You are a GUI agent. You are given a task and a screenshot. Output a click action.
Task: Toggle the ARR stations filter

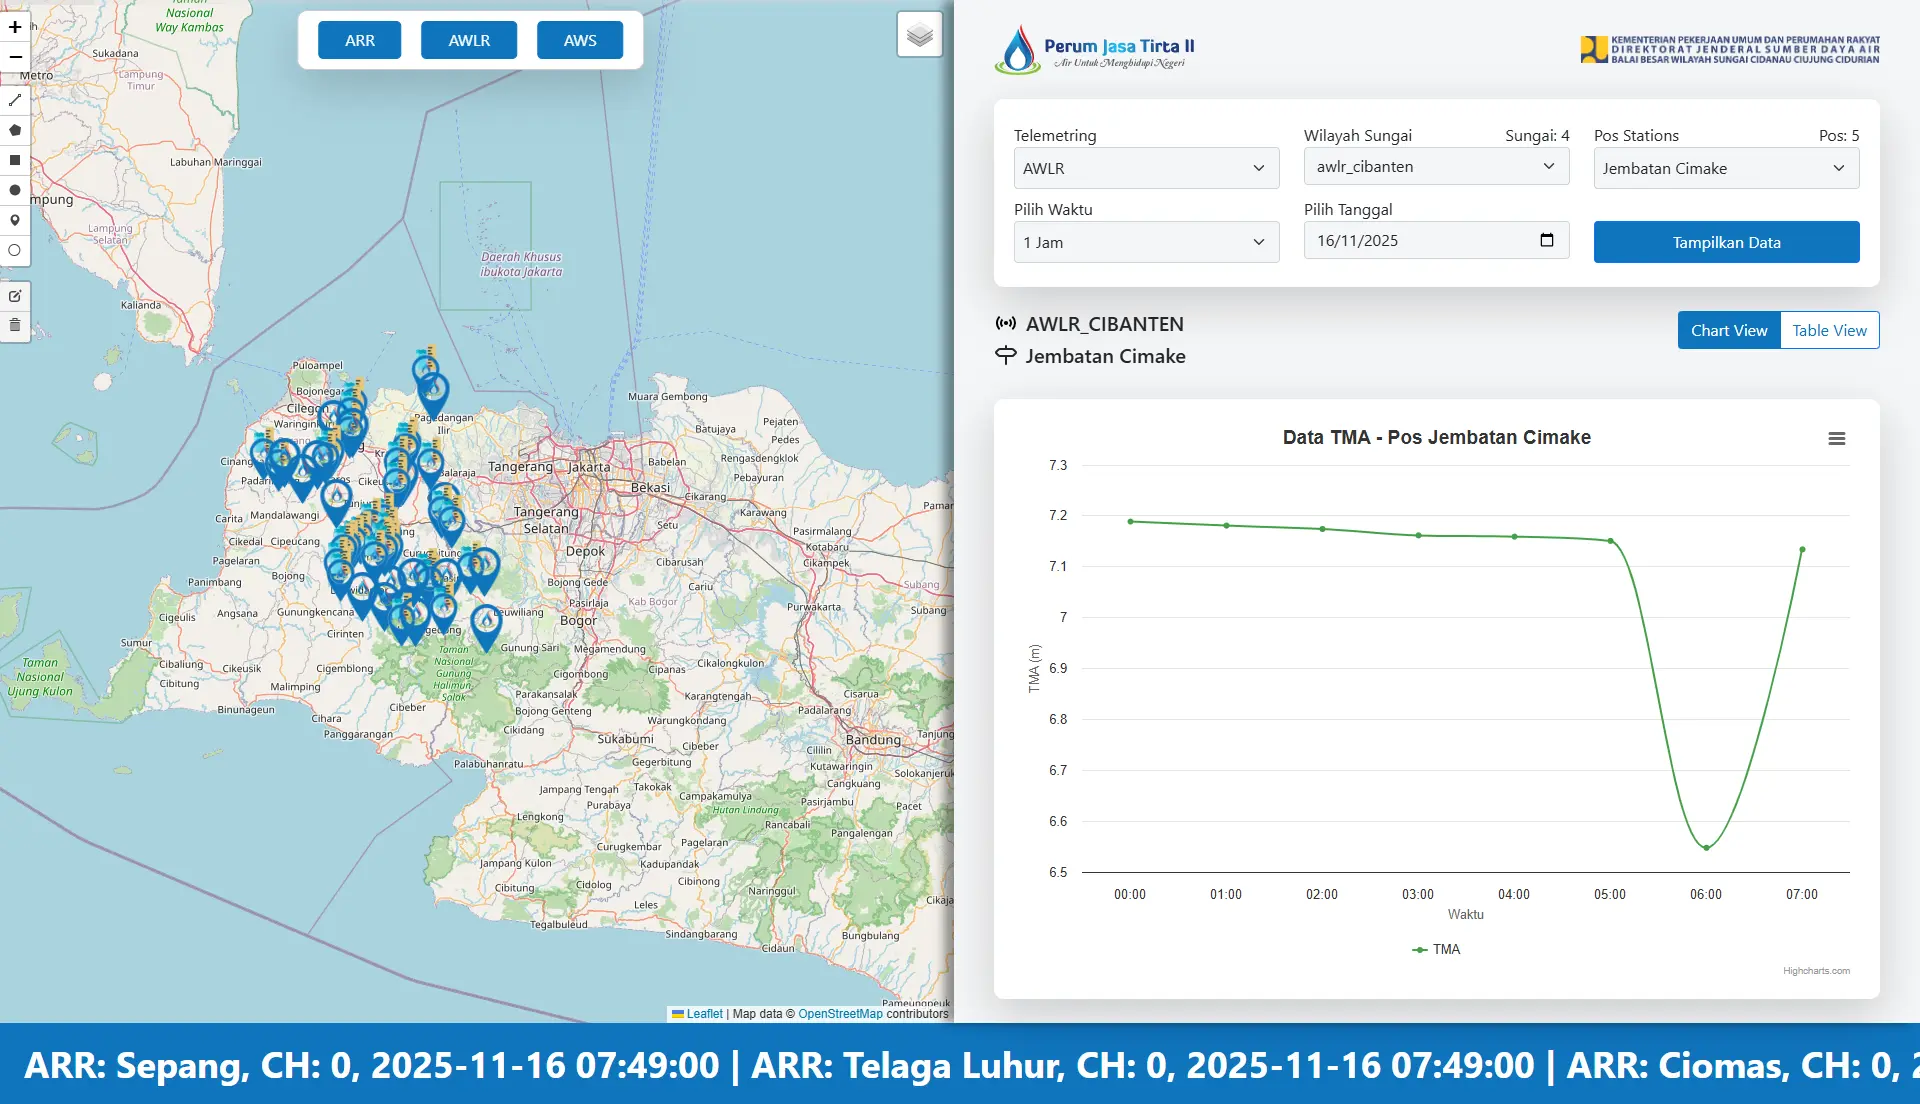tap(360, 41)
